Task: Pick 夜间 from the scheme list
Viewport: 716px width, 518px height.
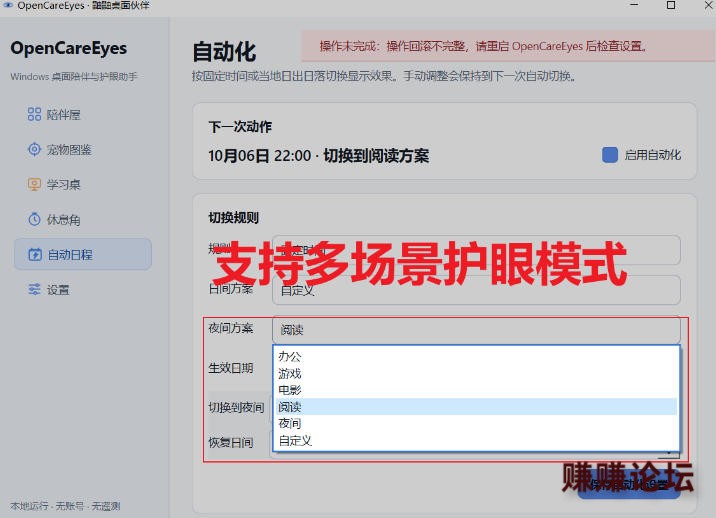Action: pos(476,423)
